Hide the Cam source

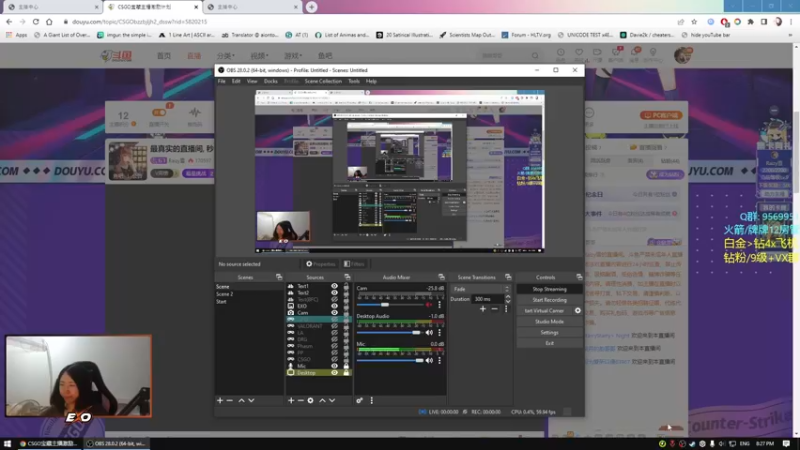[x=334, y=313]
